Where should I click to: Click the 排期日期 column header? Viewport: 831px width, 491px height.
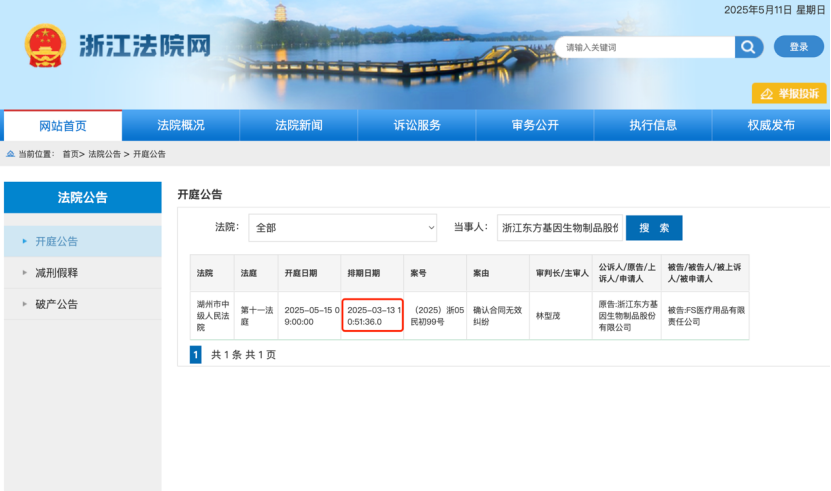click(x=373, y=273)
